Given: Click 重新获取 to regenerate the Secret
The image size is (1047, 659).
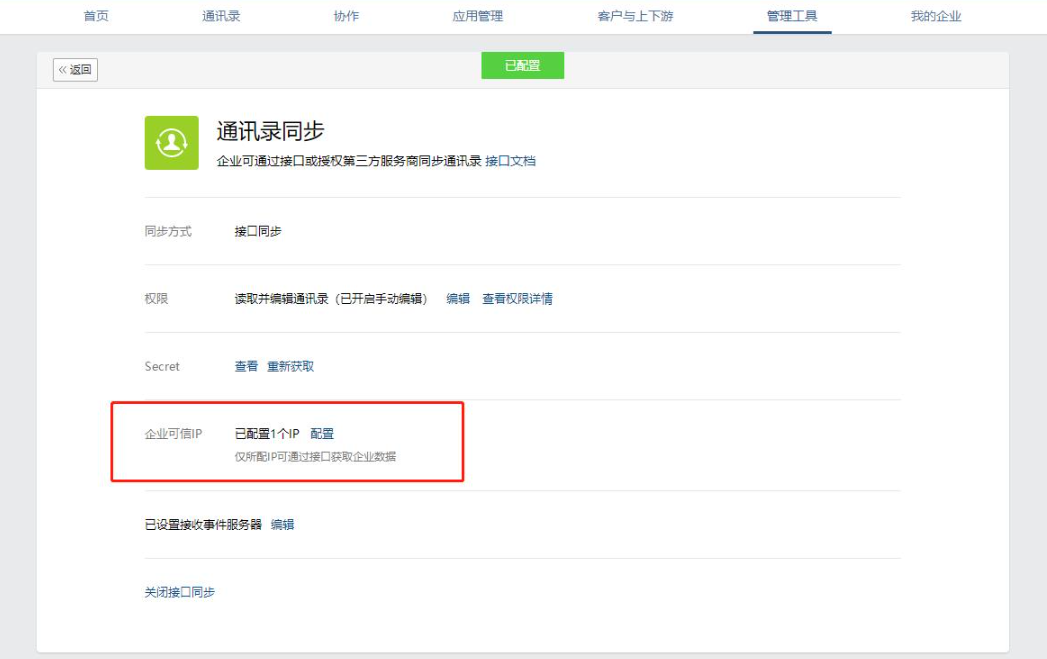Looking at the screenshot, I should pos(290,367).
